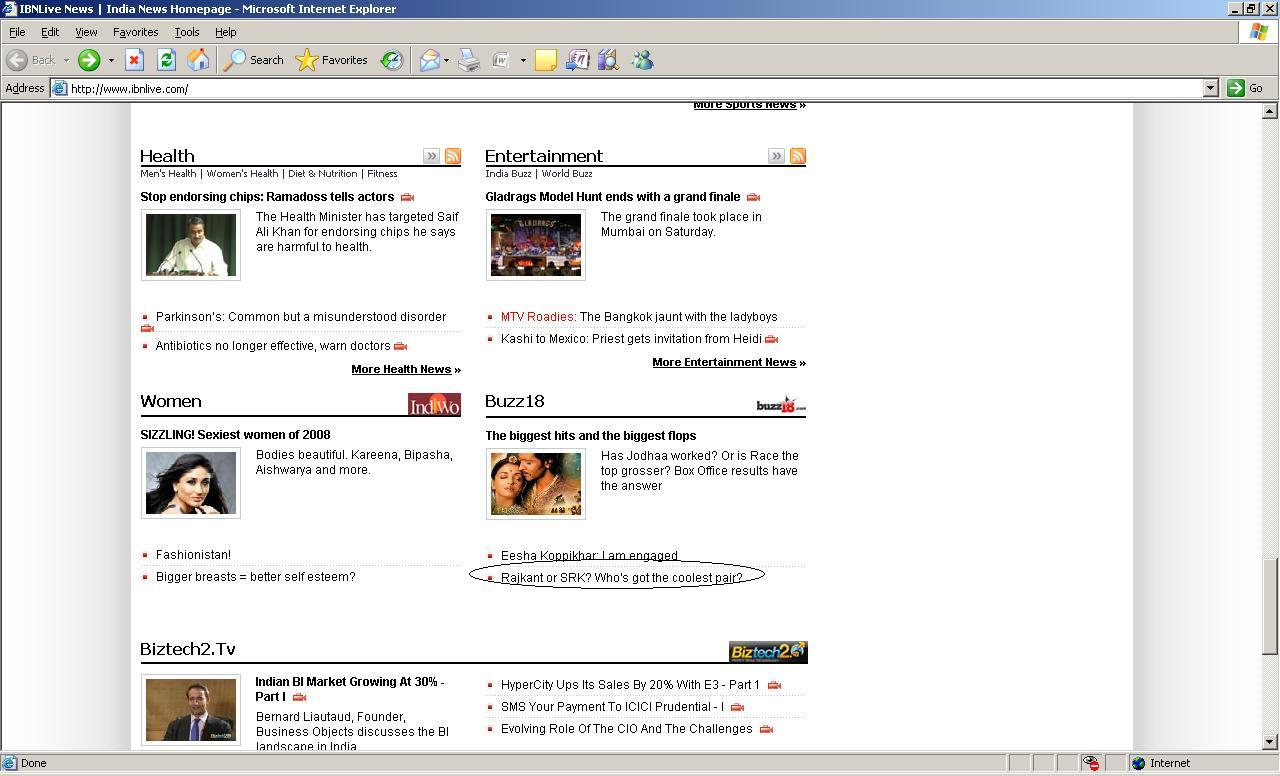Click the green Forward navigation arrow

89,60
